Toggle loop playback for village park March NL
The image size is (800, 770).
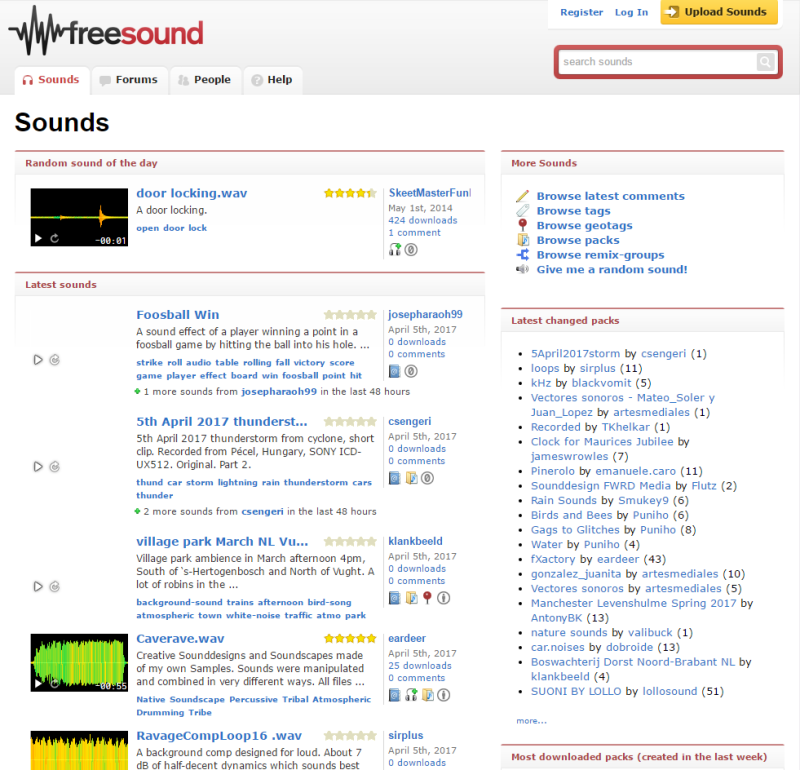53,586
